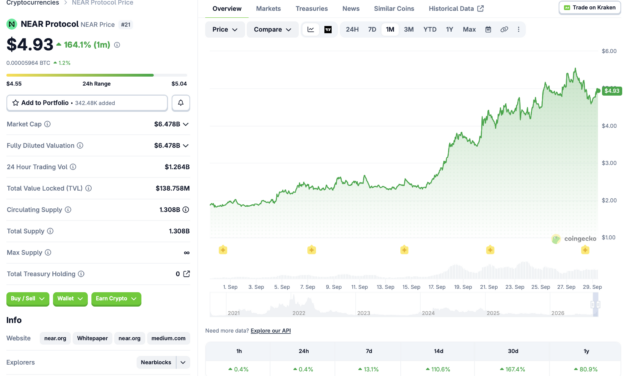Click the news marker near 21. Sep

490,250
